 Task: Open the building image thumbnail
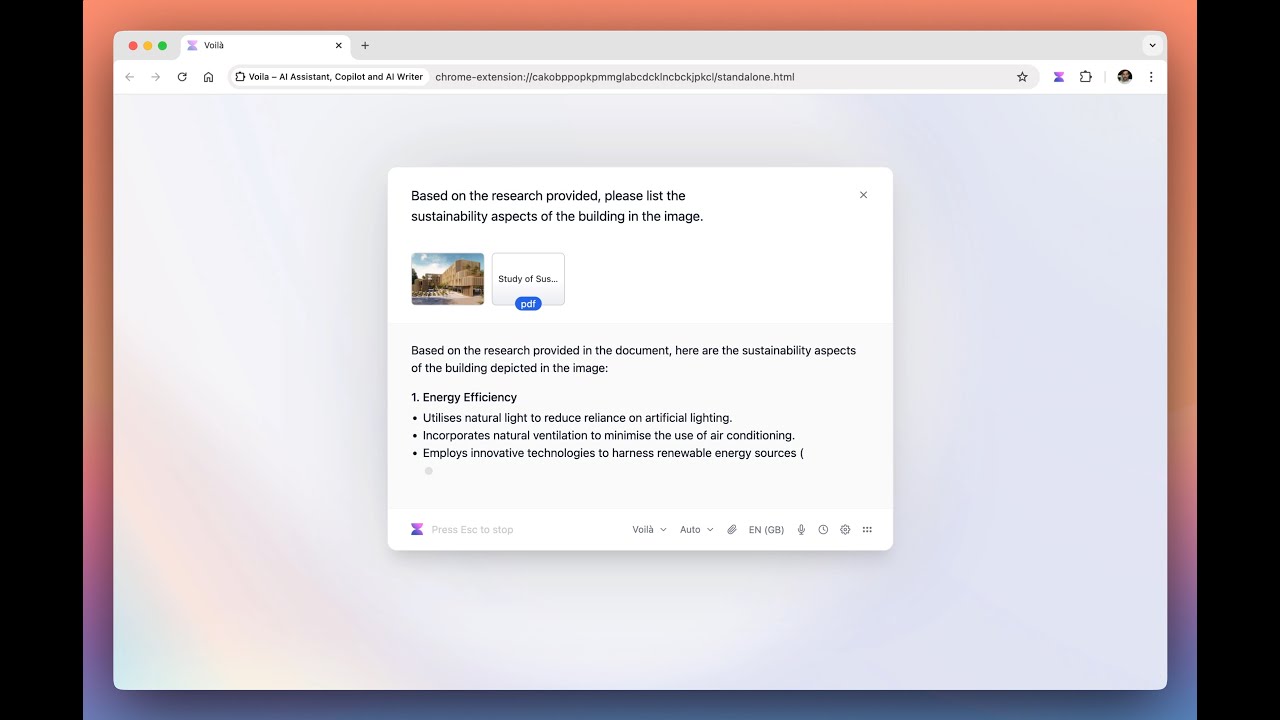click(447, 278)
